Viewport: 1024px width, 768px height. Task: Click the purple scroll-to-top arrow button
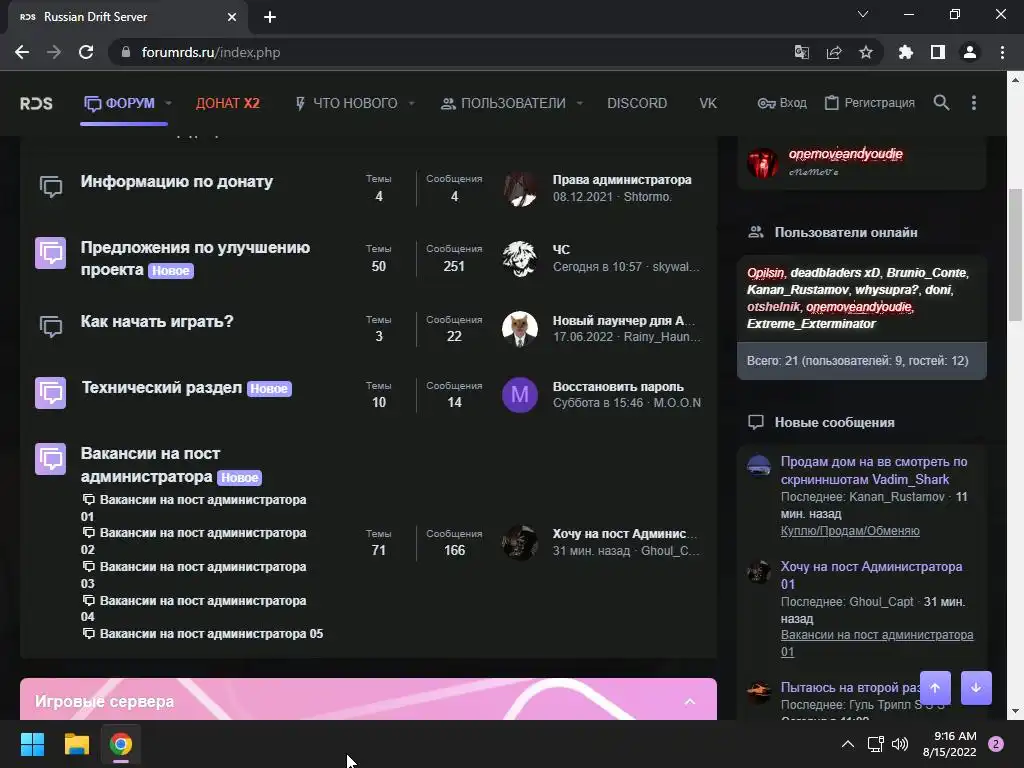tap(935, 688)
